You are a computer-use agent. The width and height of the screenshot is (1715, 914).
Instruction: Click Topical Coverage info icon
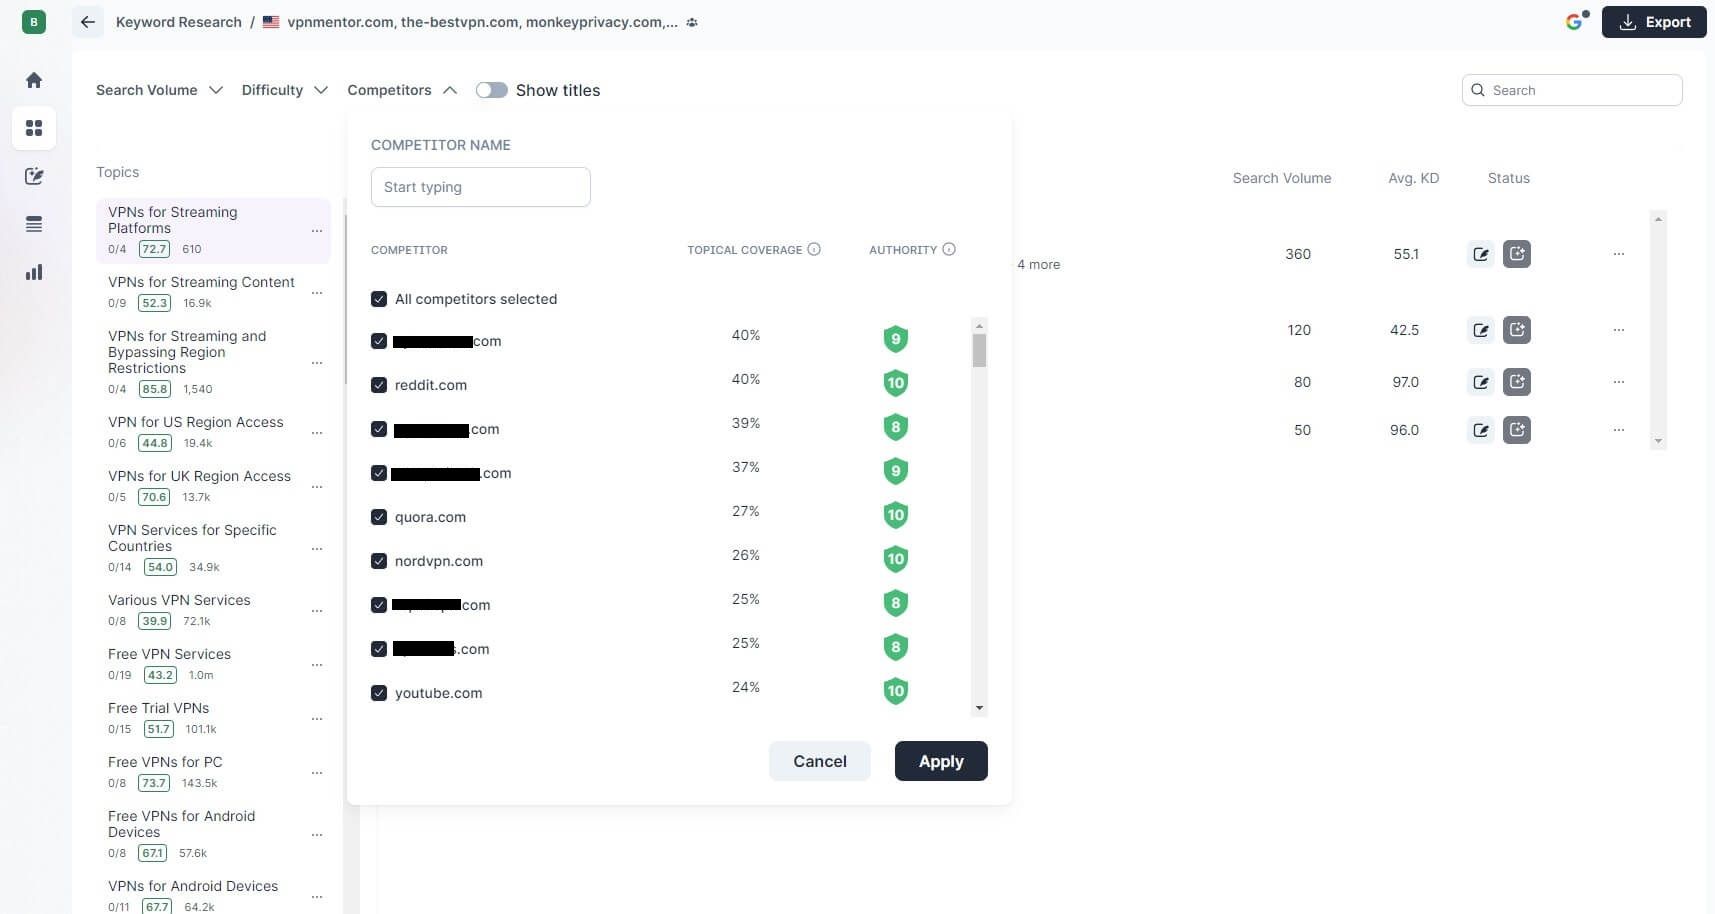click(814, 249)
